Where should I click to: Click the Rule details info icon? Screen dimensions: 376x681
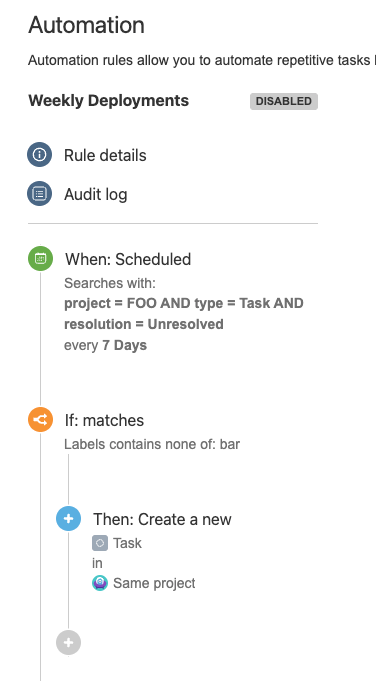coord(40,155)
